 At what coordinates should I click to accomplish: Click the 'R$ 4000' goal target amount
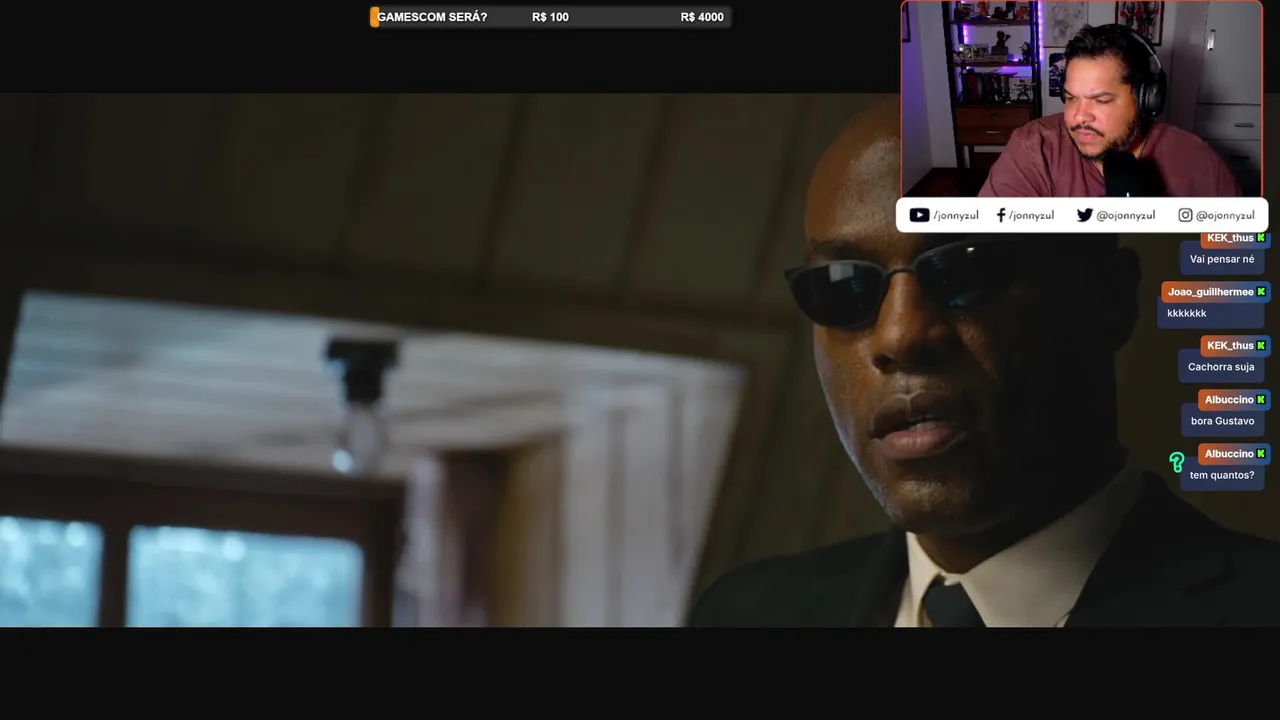click(702, 17)
